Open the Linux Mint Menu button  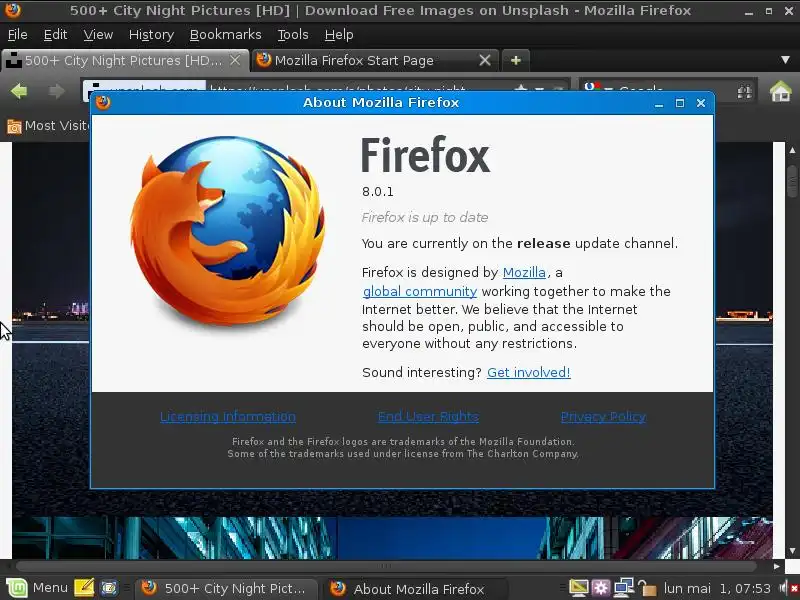coord(37,588)
